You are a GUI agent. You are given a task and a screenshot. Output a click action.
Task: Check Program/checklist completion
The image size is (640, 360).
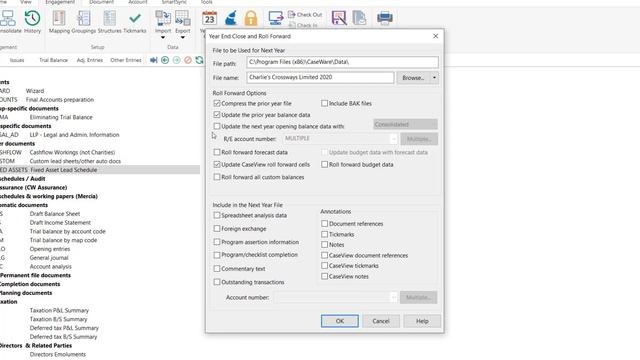click(x=217, y=255)
